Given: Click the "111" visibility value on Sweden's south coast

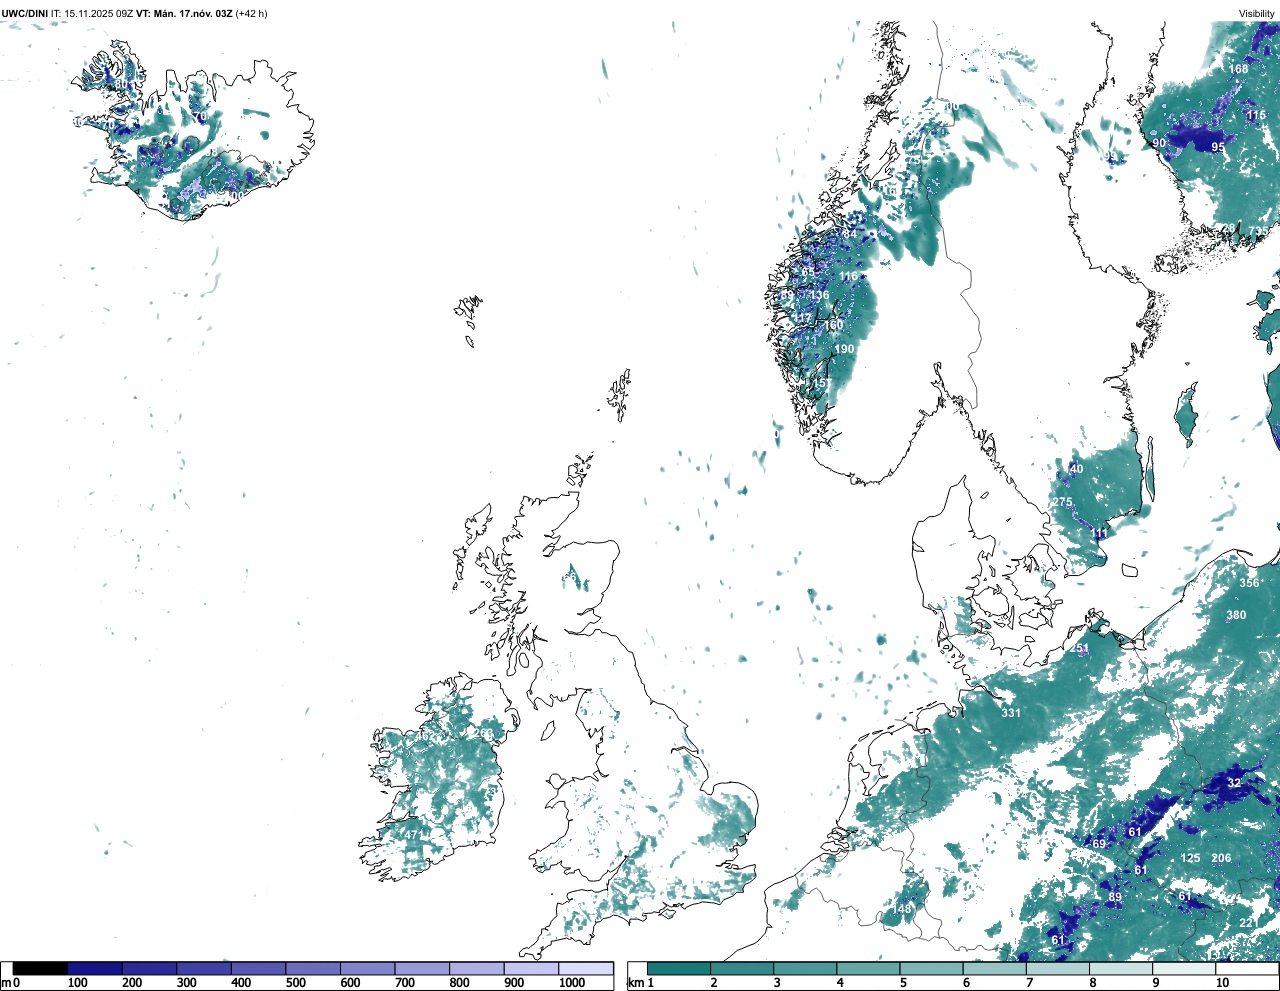Looking at the screenshot, I should [1099, 534].
